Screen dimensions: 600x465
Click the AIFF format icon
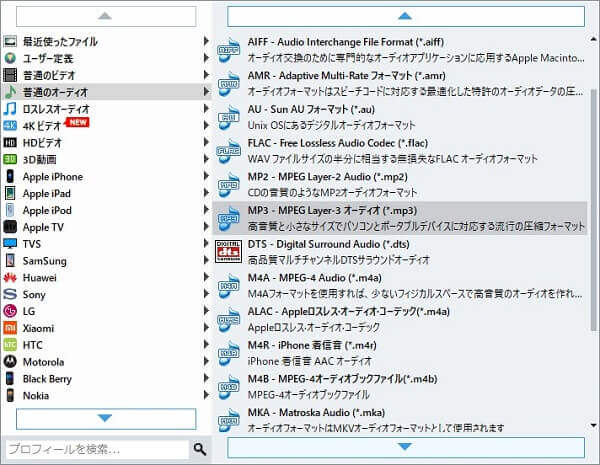pyautogui.click(x=228, y=50)
